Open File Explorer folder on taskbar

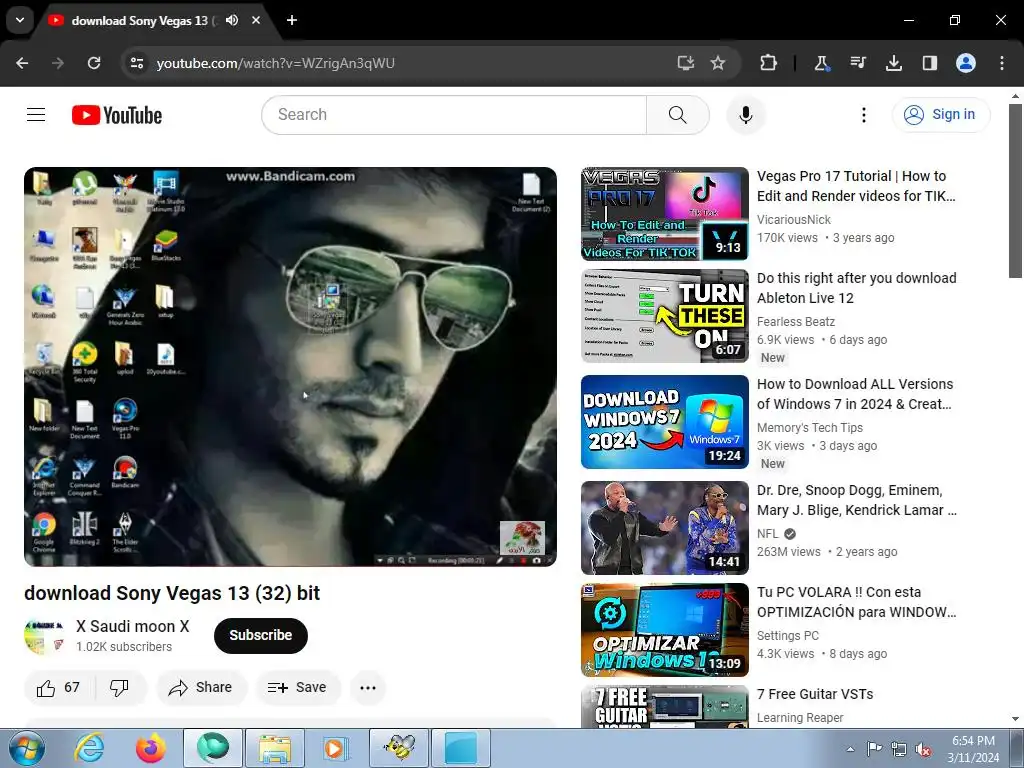point(274,748)
